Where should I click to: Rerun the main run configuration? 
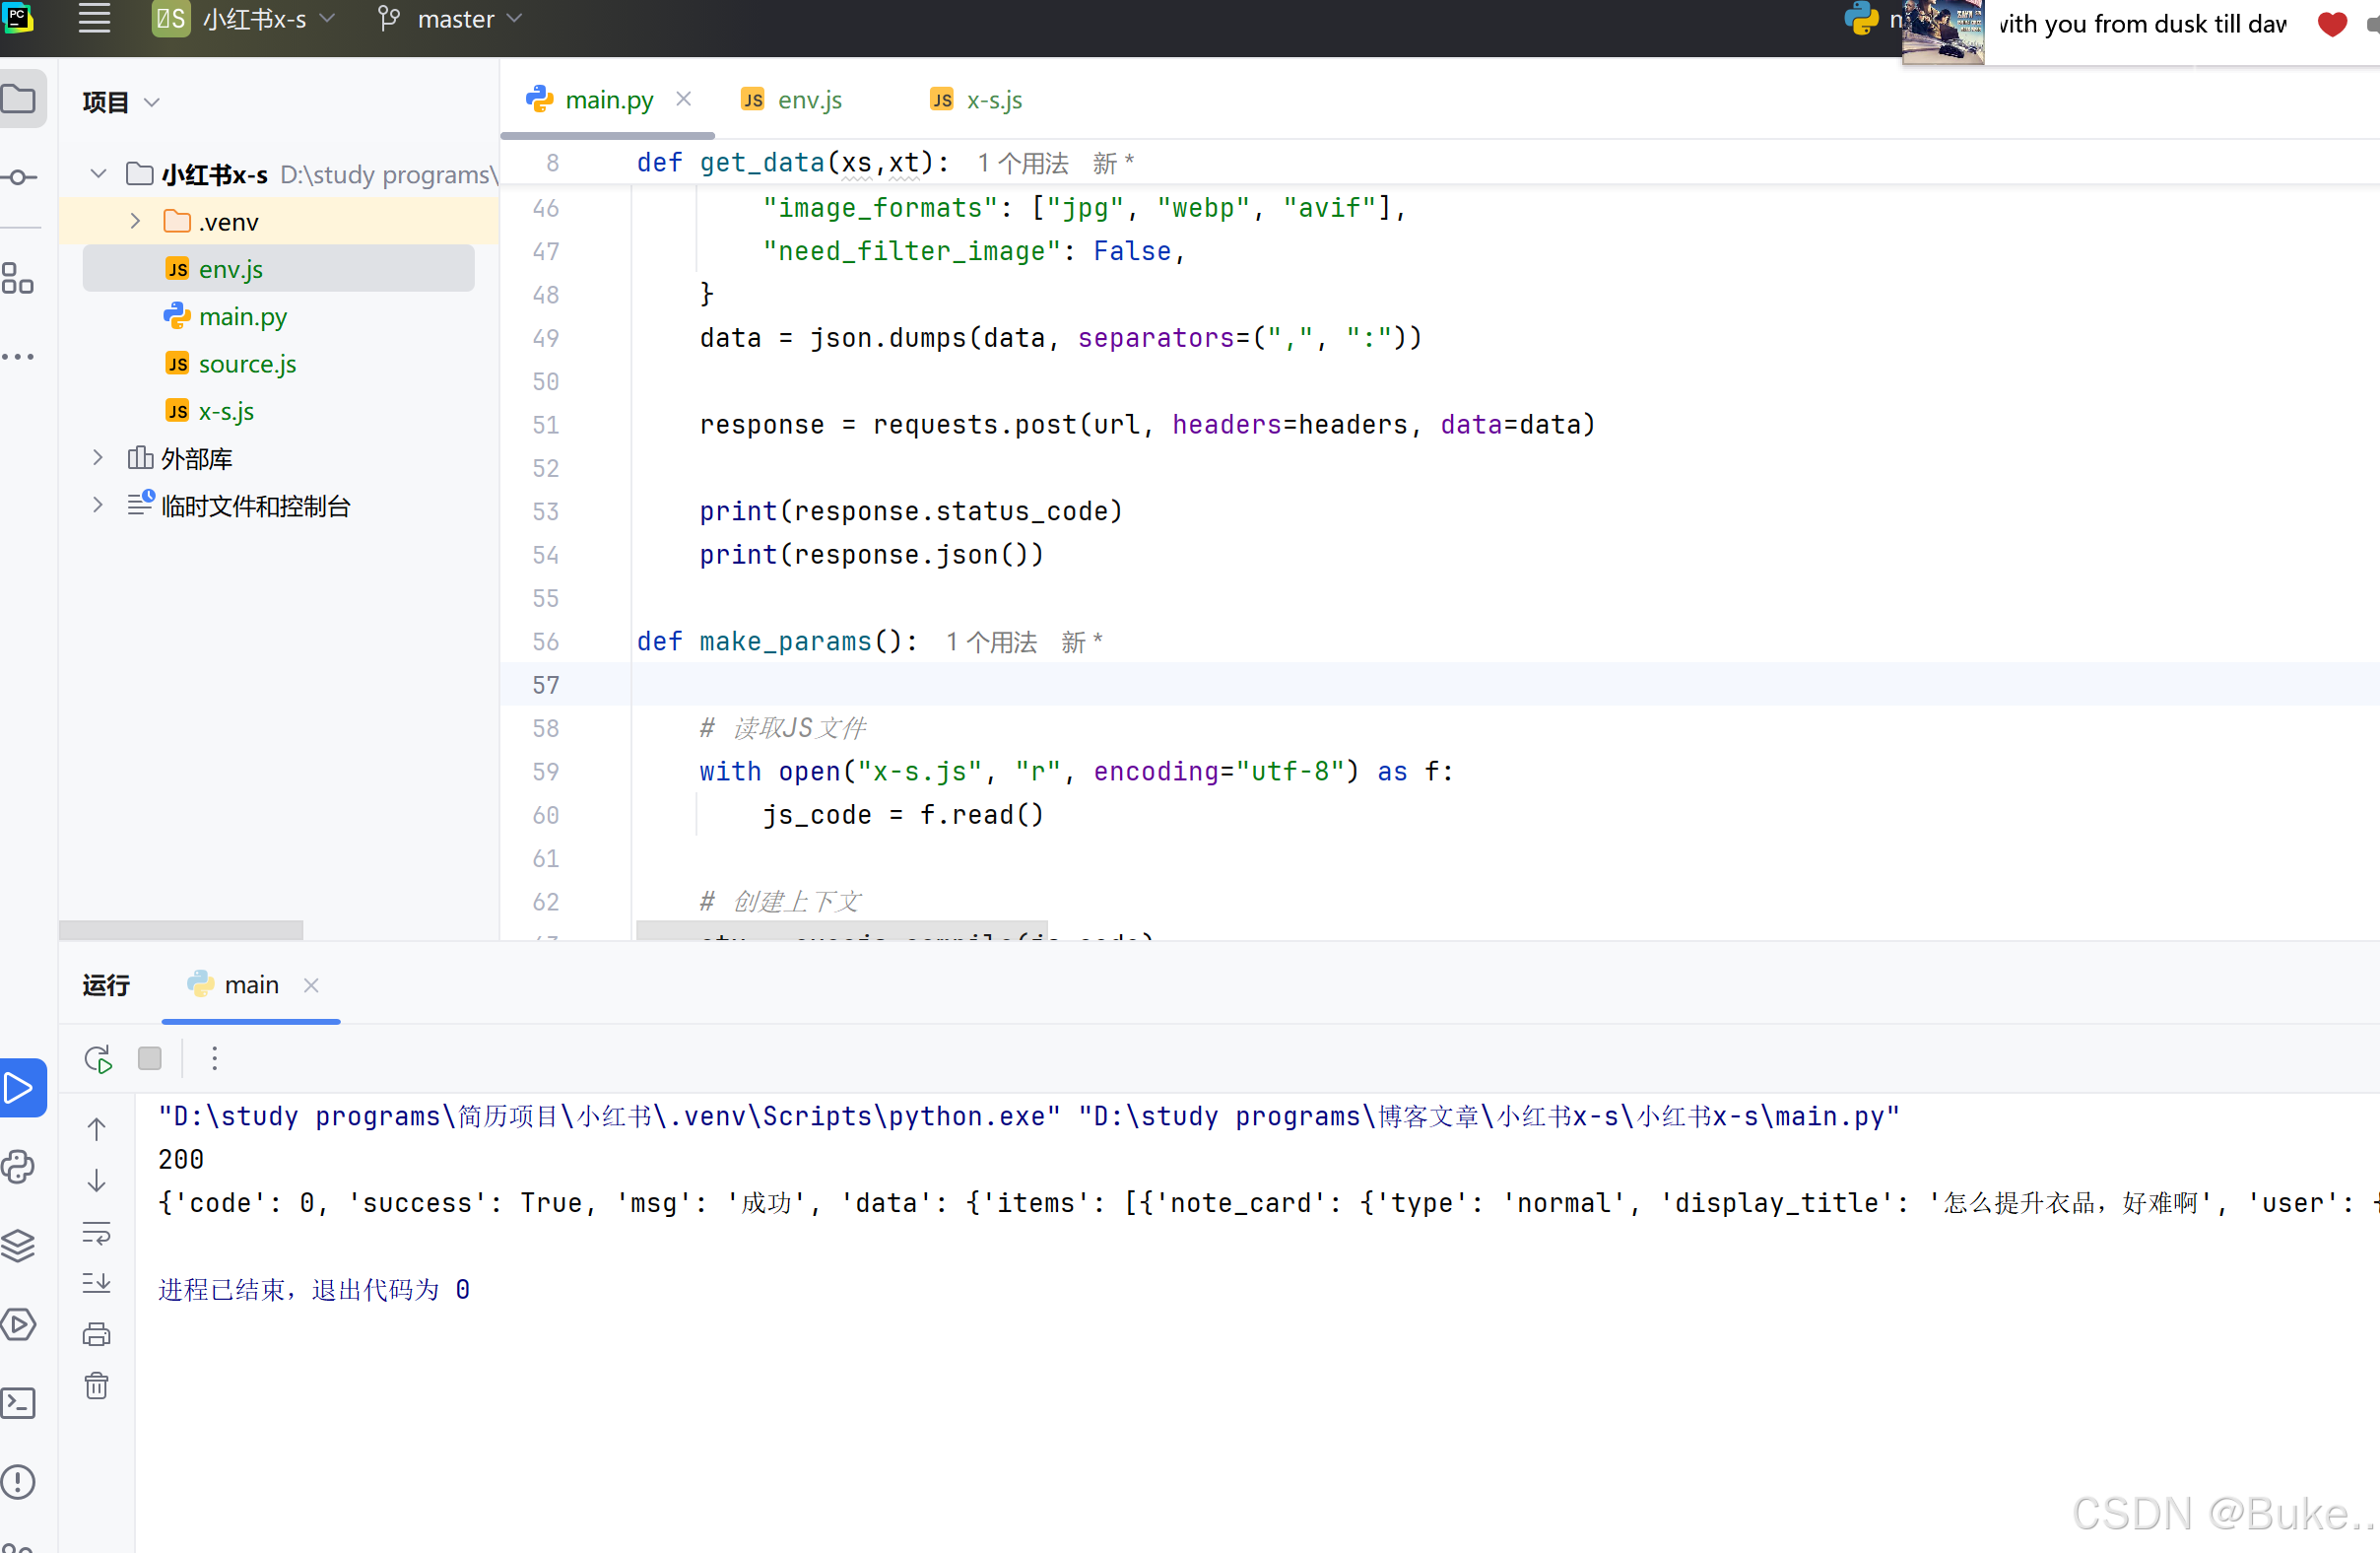(97, 1058)
